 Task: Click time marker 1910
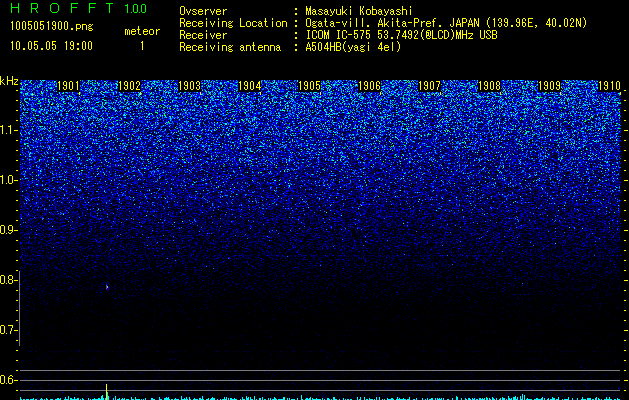click(x=609, y=86)
